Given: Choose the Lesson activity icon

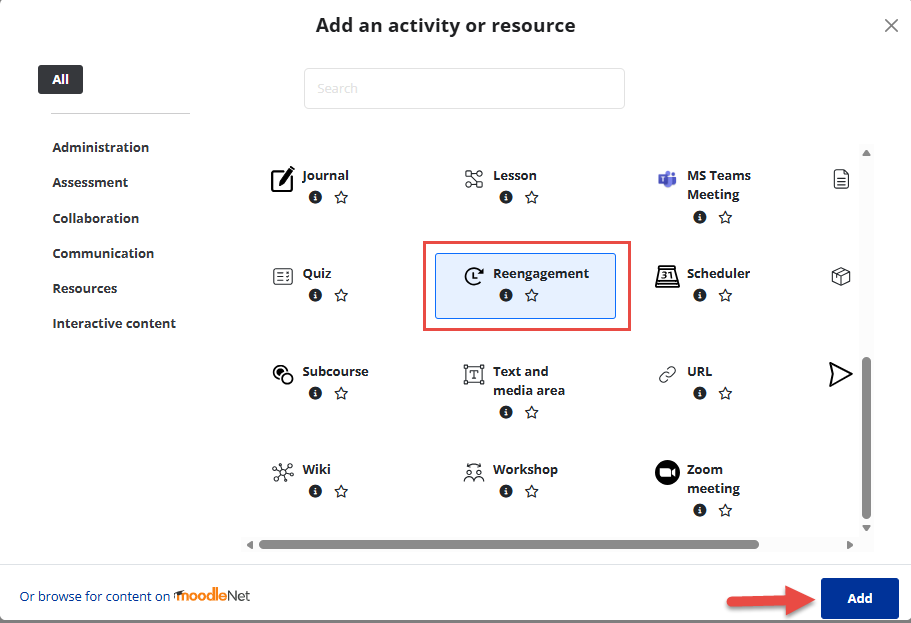Looking at the screenshot, I should point(474,179).
